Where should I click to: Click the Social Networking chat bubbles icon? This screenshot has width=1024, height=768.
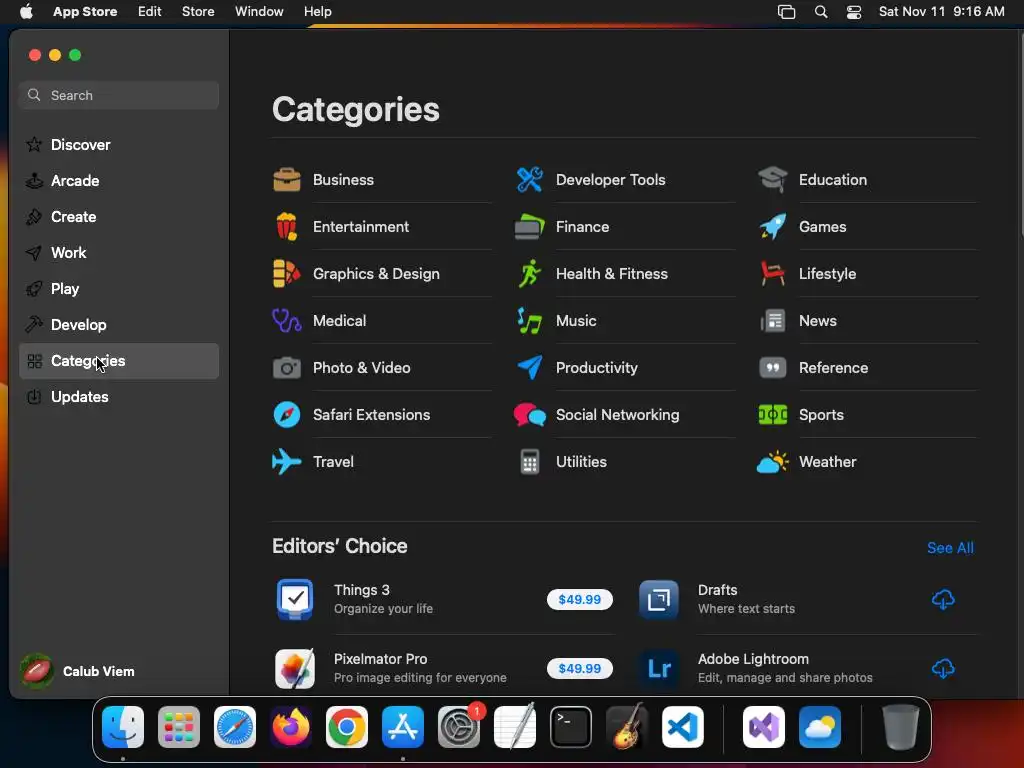pyautogui.click(x=529, y=415)
